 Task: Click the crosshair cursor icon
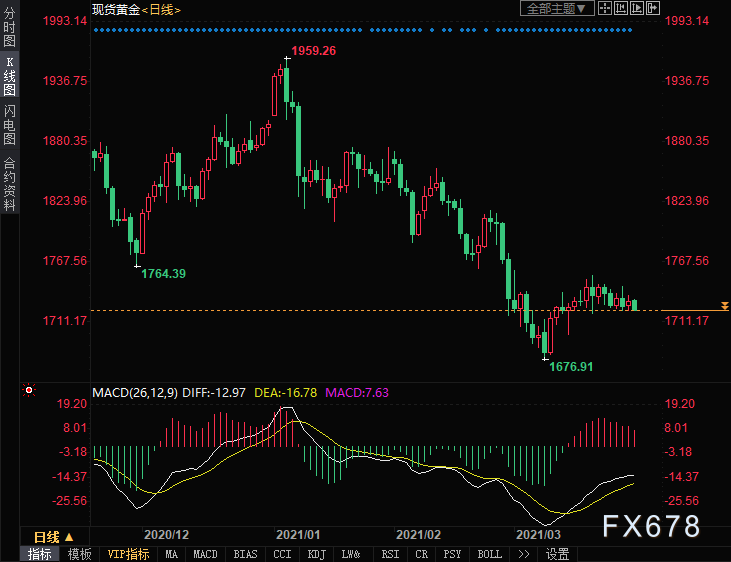(x=605, y=8)
